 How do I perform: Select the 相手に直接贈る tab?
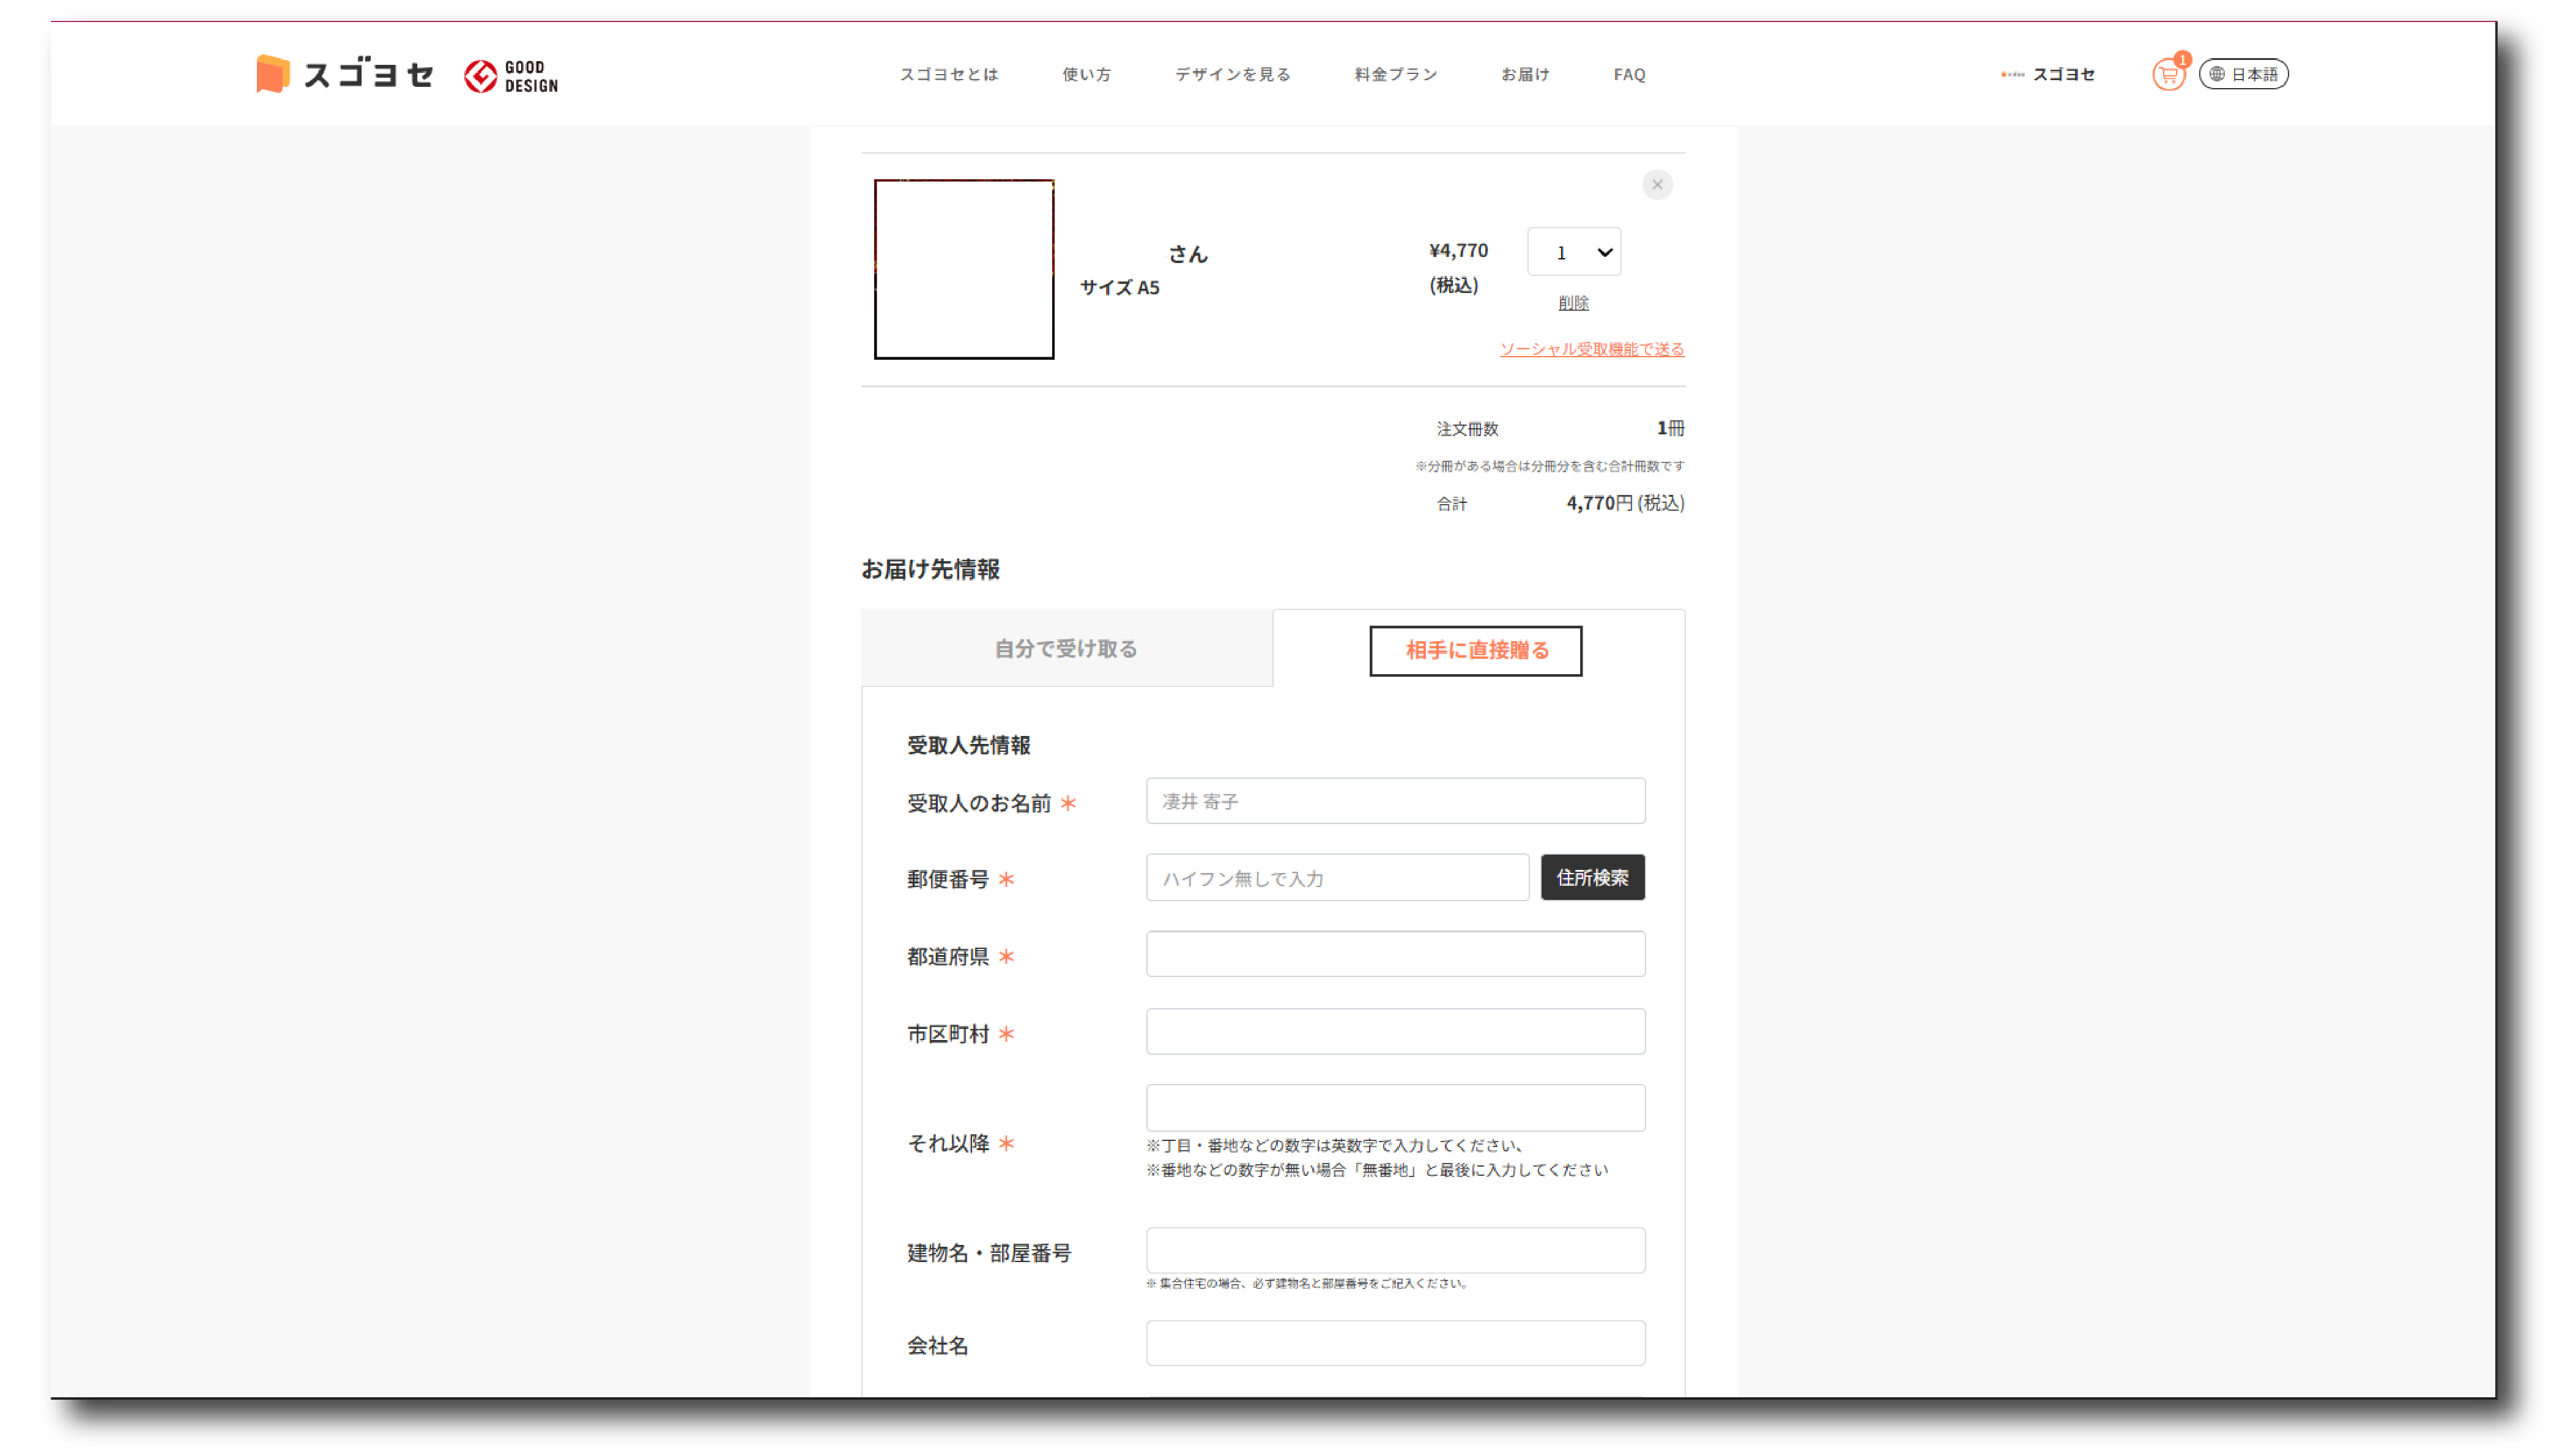[1476, 651]
